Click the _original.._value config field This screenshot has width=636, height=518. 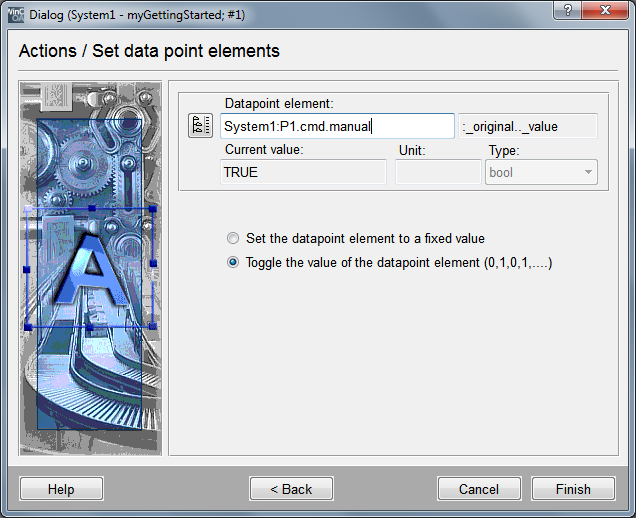(x=528, y=126)
